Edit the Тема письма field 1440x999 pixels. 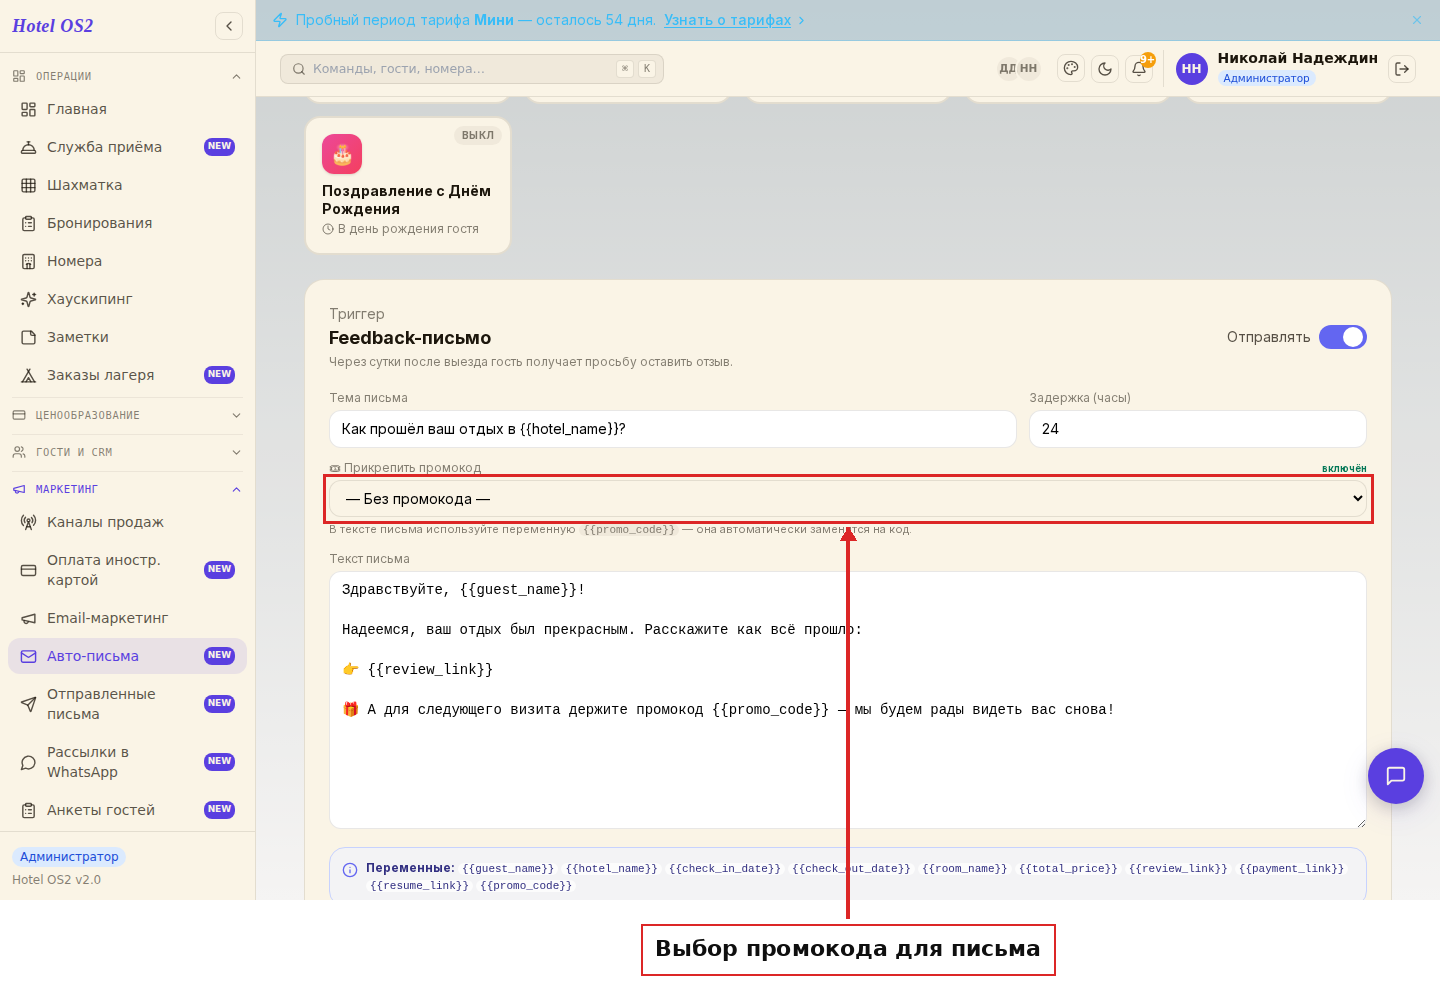(x=673, y=429)
